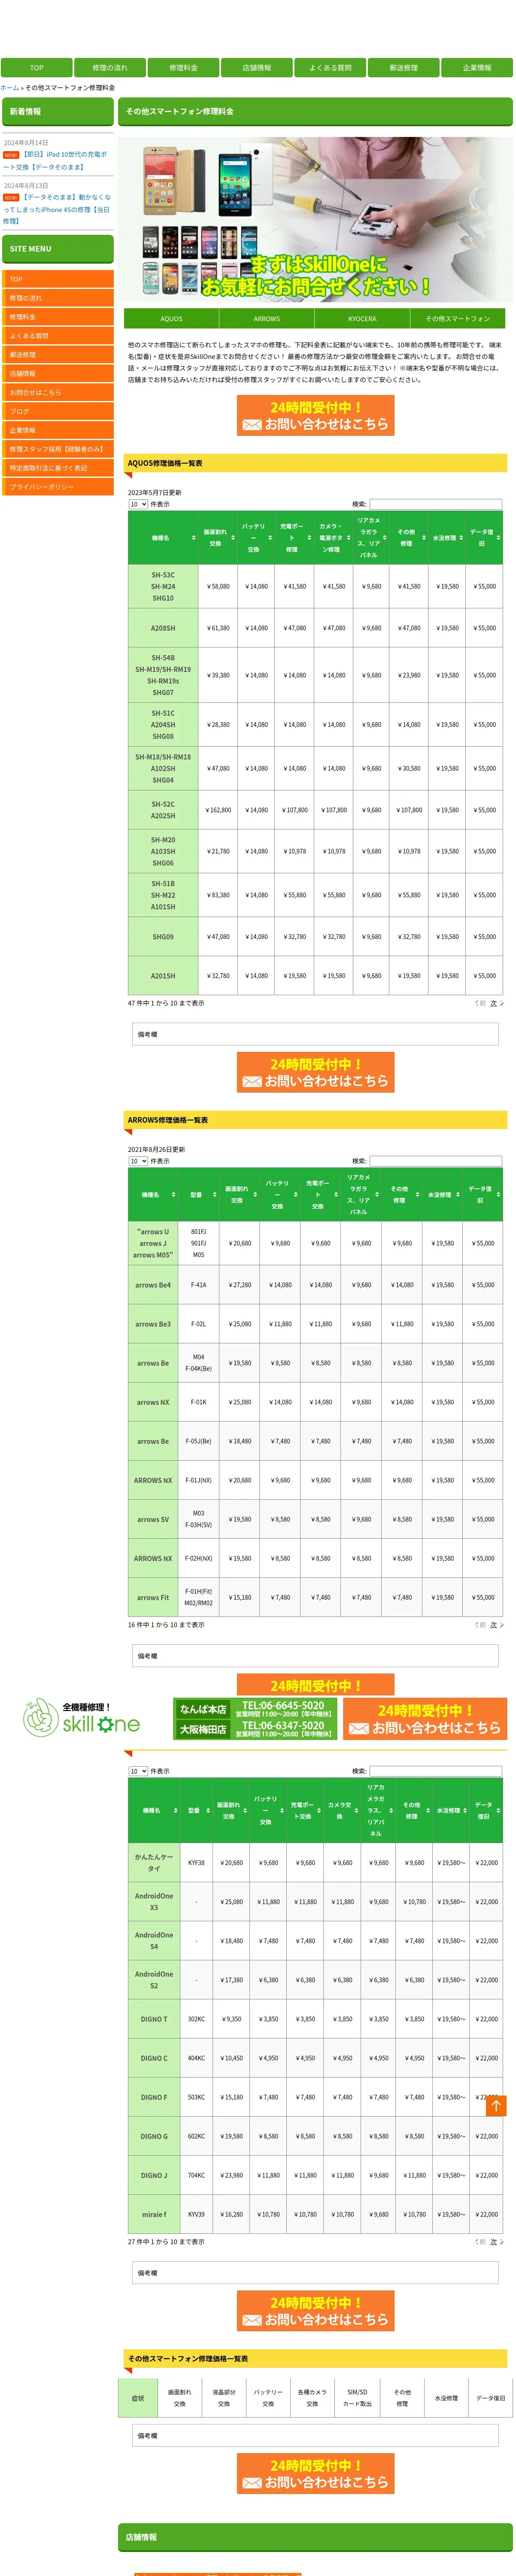Click 前 previous page in AQUOS table

pos(480,1003)
